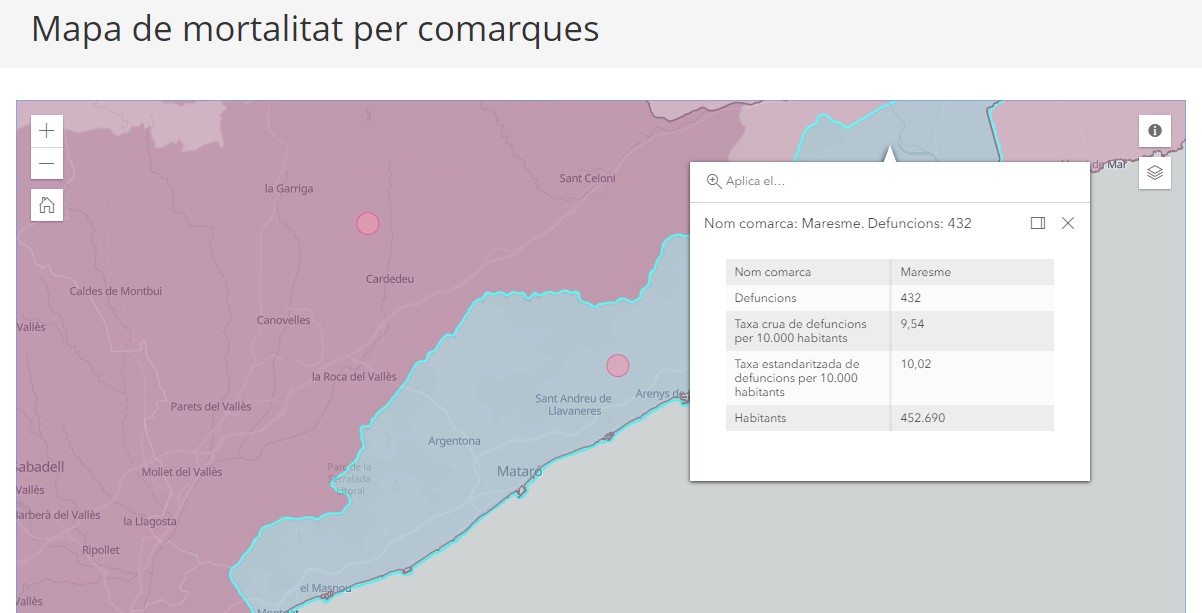Click the 'Mapa de mortalitat per comarques' heading
This screenshot has height=613, width=1202.
pyautogui.click(x=315, y=29)
